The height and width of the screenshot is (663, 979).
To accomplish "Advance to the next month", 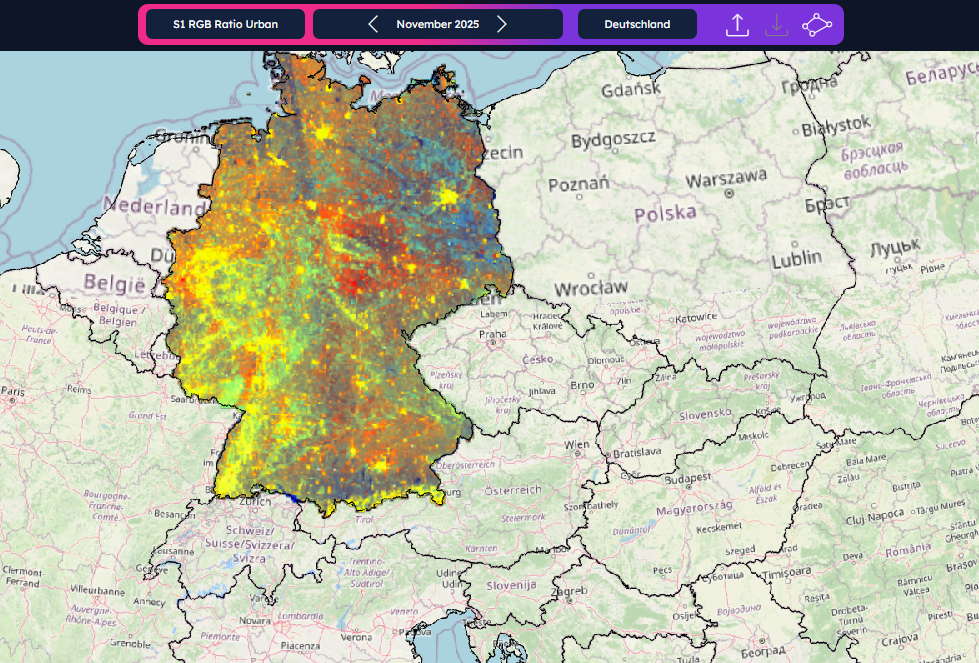I will click(x=502, y=24).
